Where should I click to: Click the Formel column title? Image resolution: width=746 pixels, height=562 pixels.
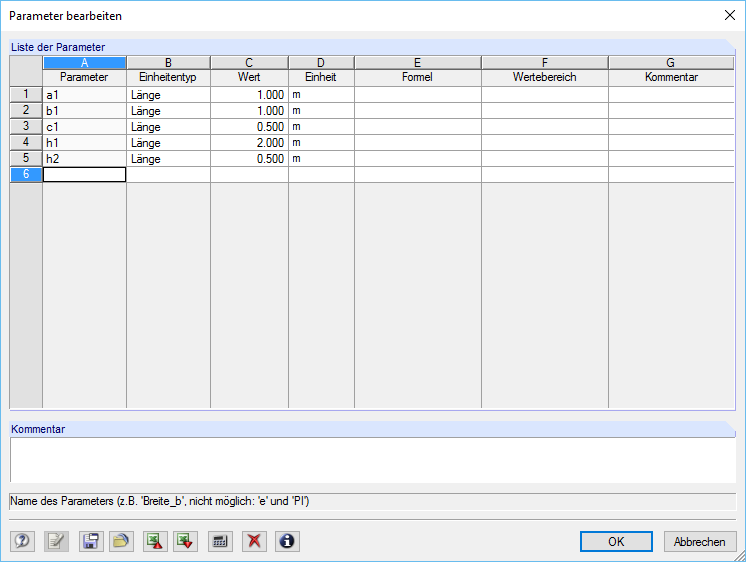(418, 77)
